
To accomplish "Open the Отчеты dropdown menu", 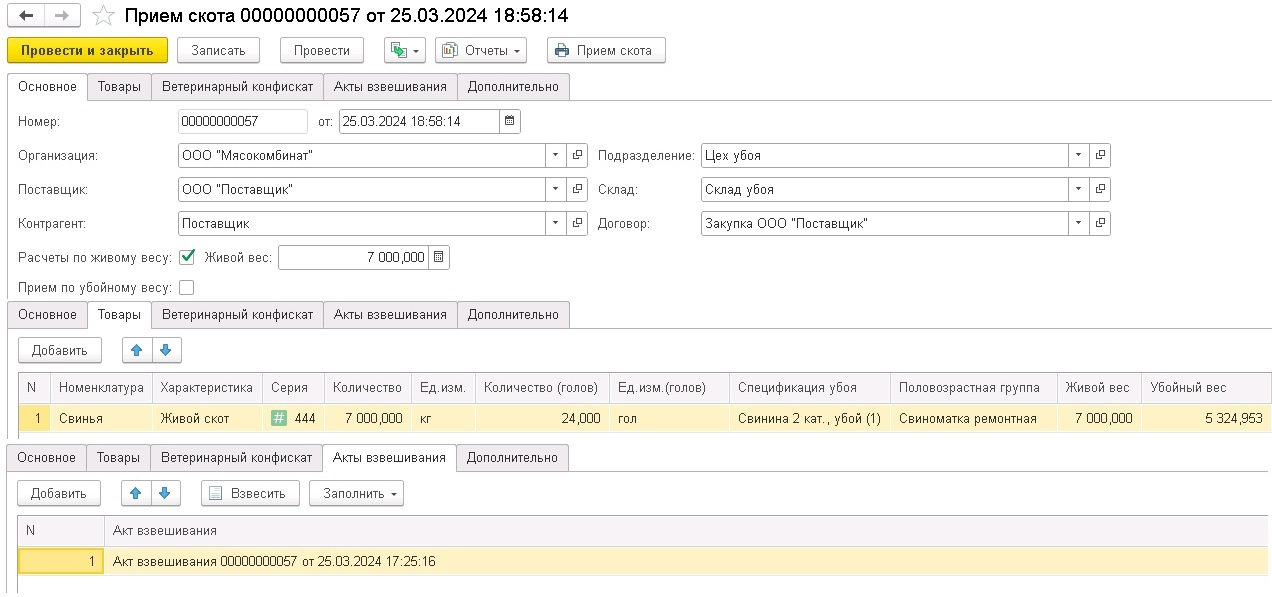I will 481,50.
